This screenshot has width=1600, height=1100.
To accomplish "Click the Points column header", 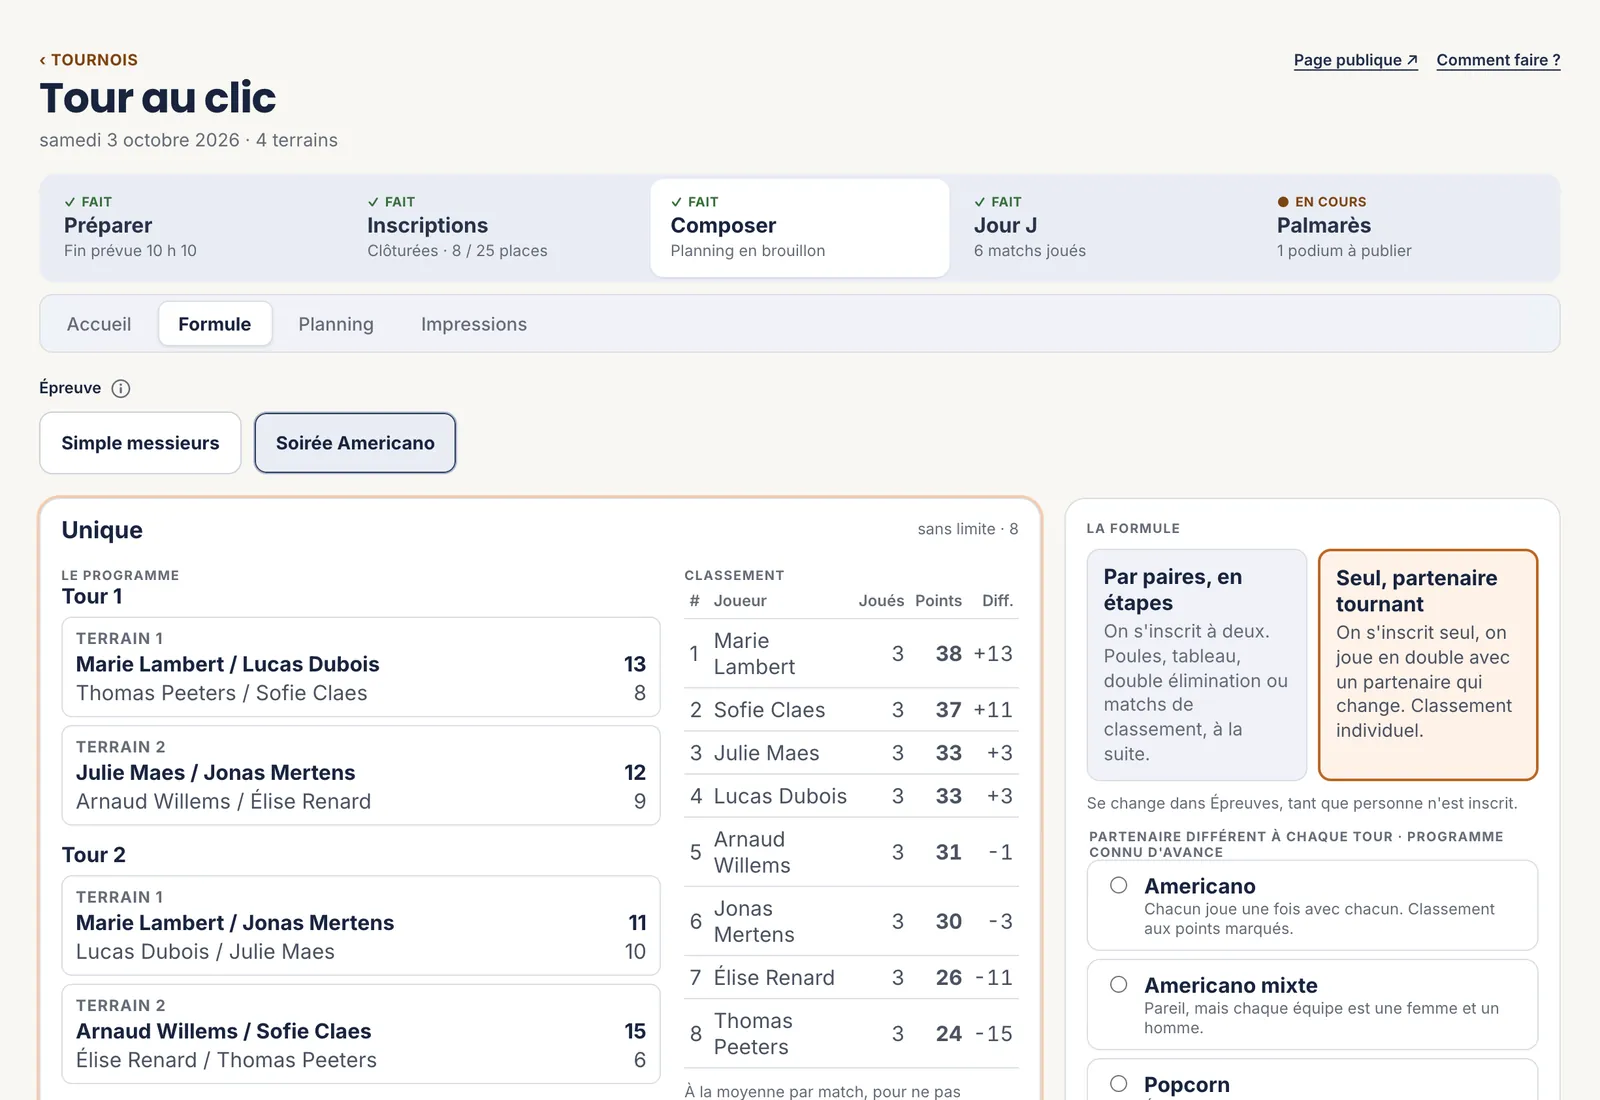I will (x=938, y=601).
